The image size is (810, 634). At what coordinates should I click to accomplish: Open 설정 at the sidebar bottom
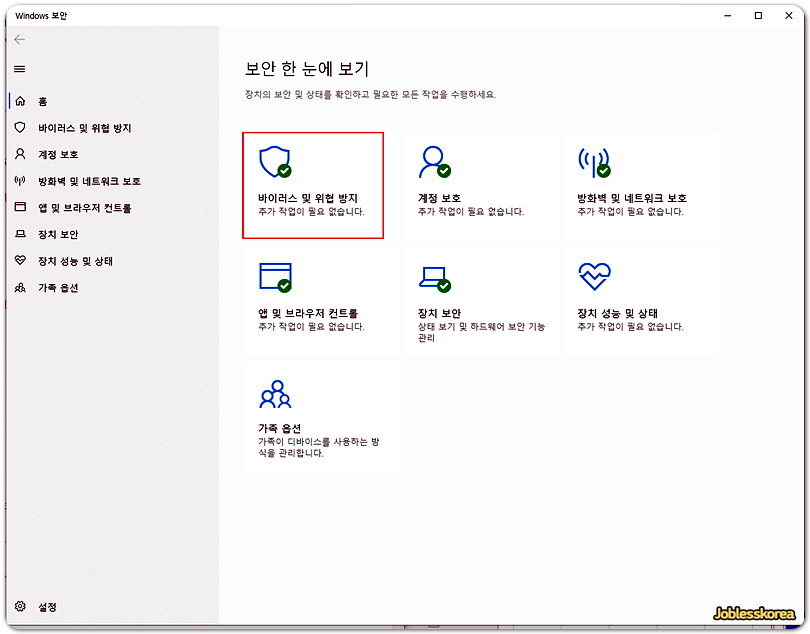48,607
